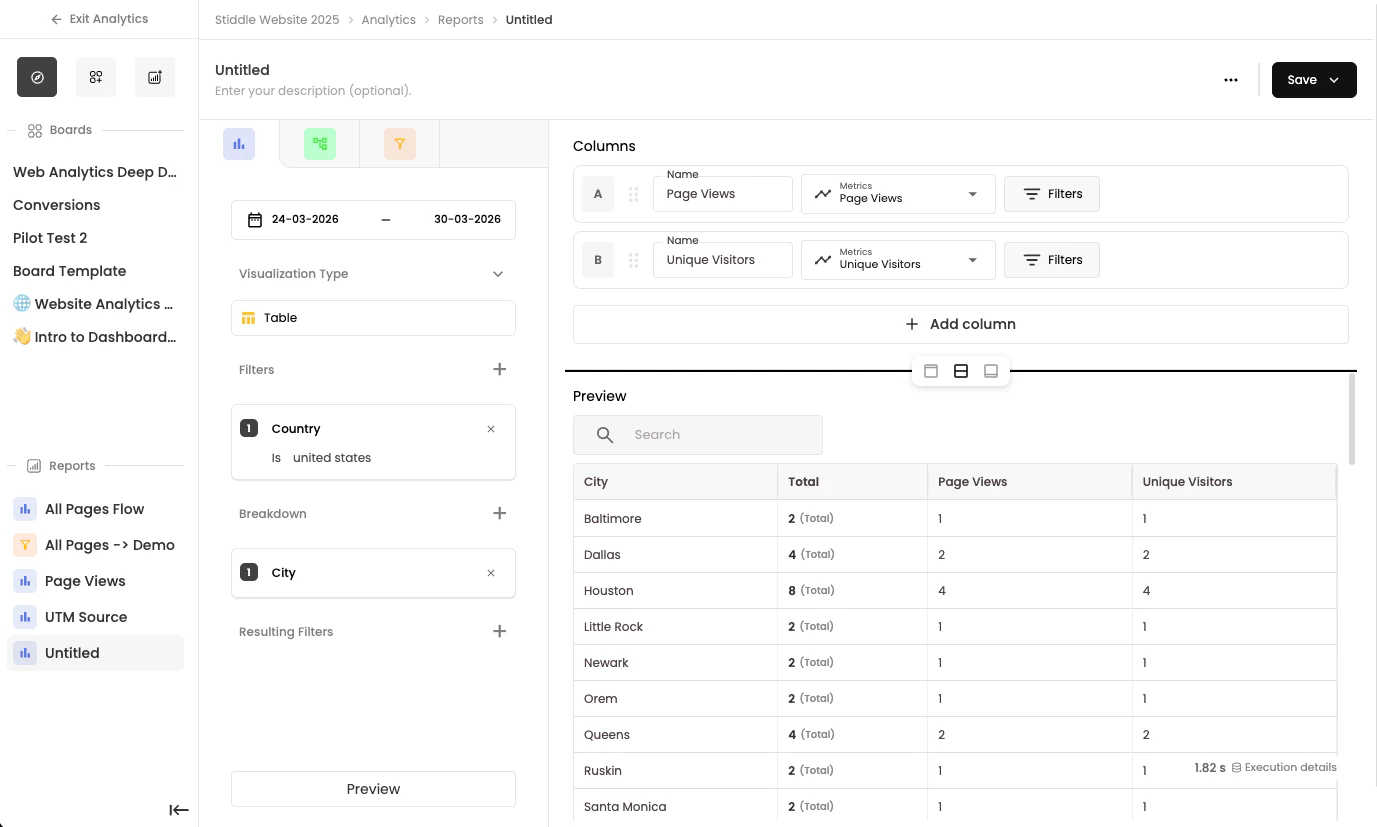Remove the Country filter
1377x827 pixels.
[x=491, y=429]
